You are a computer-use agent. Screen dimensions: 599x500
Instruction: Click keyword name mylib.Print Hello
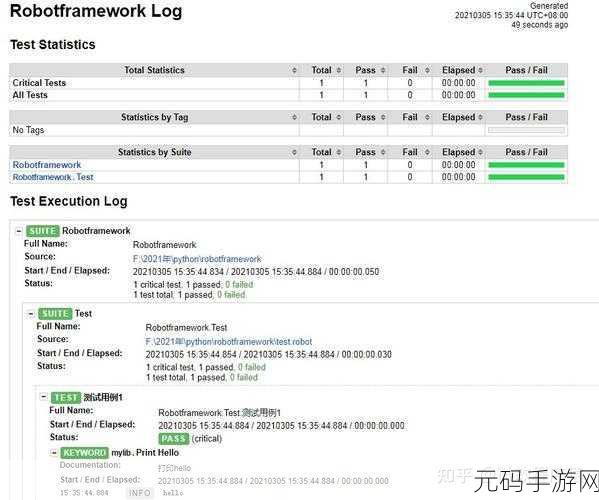[145, 453]
